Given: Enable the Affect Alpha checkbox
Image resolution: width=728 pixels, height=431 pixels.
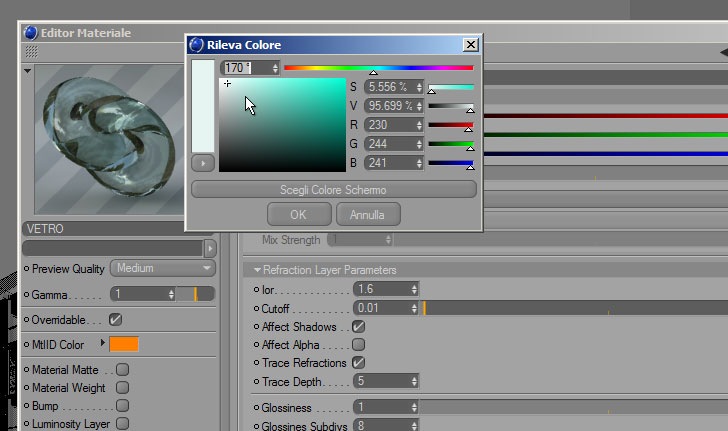Looking at the screenshot, I should [358, 345].
